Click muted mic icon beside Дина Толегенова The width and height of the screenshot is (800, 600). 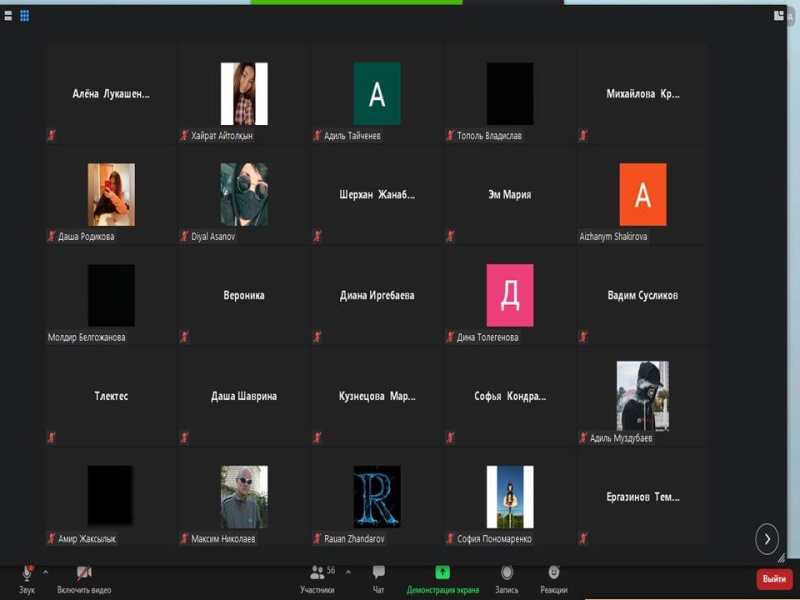point(451,337)
